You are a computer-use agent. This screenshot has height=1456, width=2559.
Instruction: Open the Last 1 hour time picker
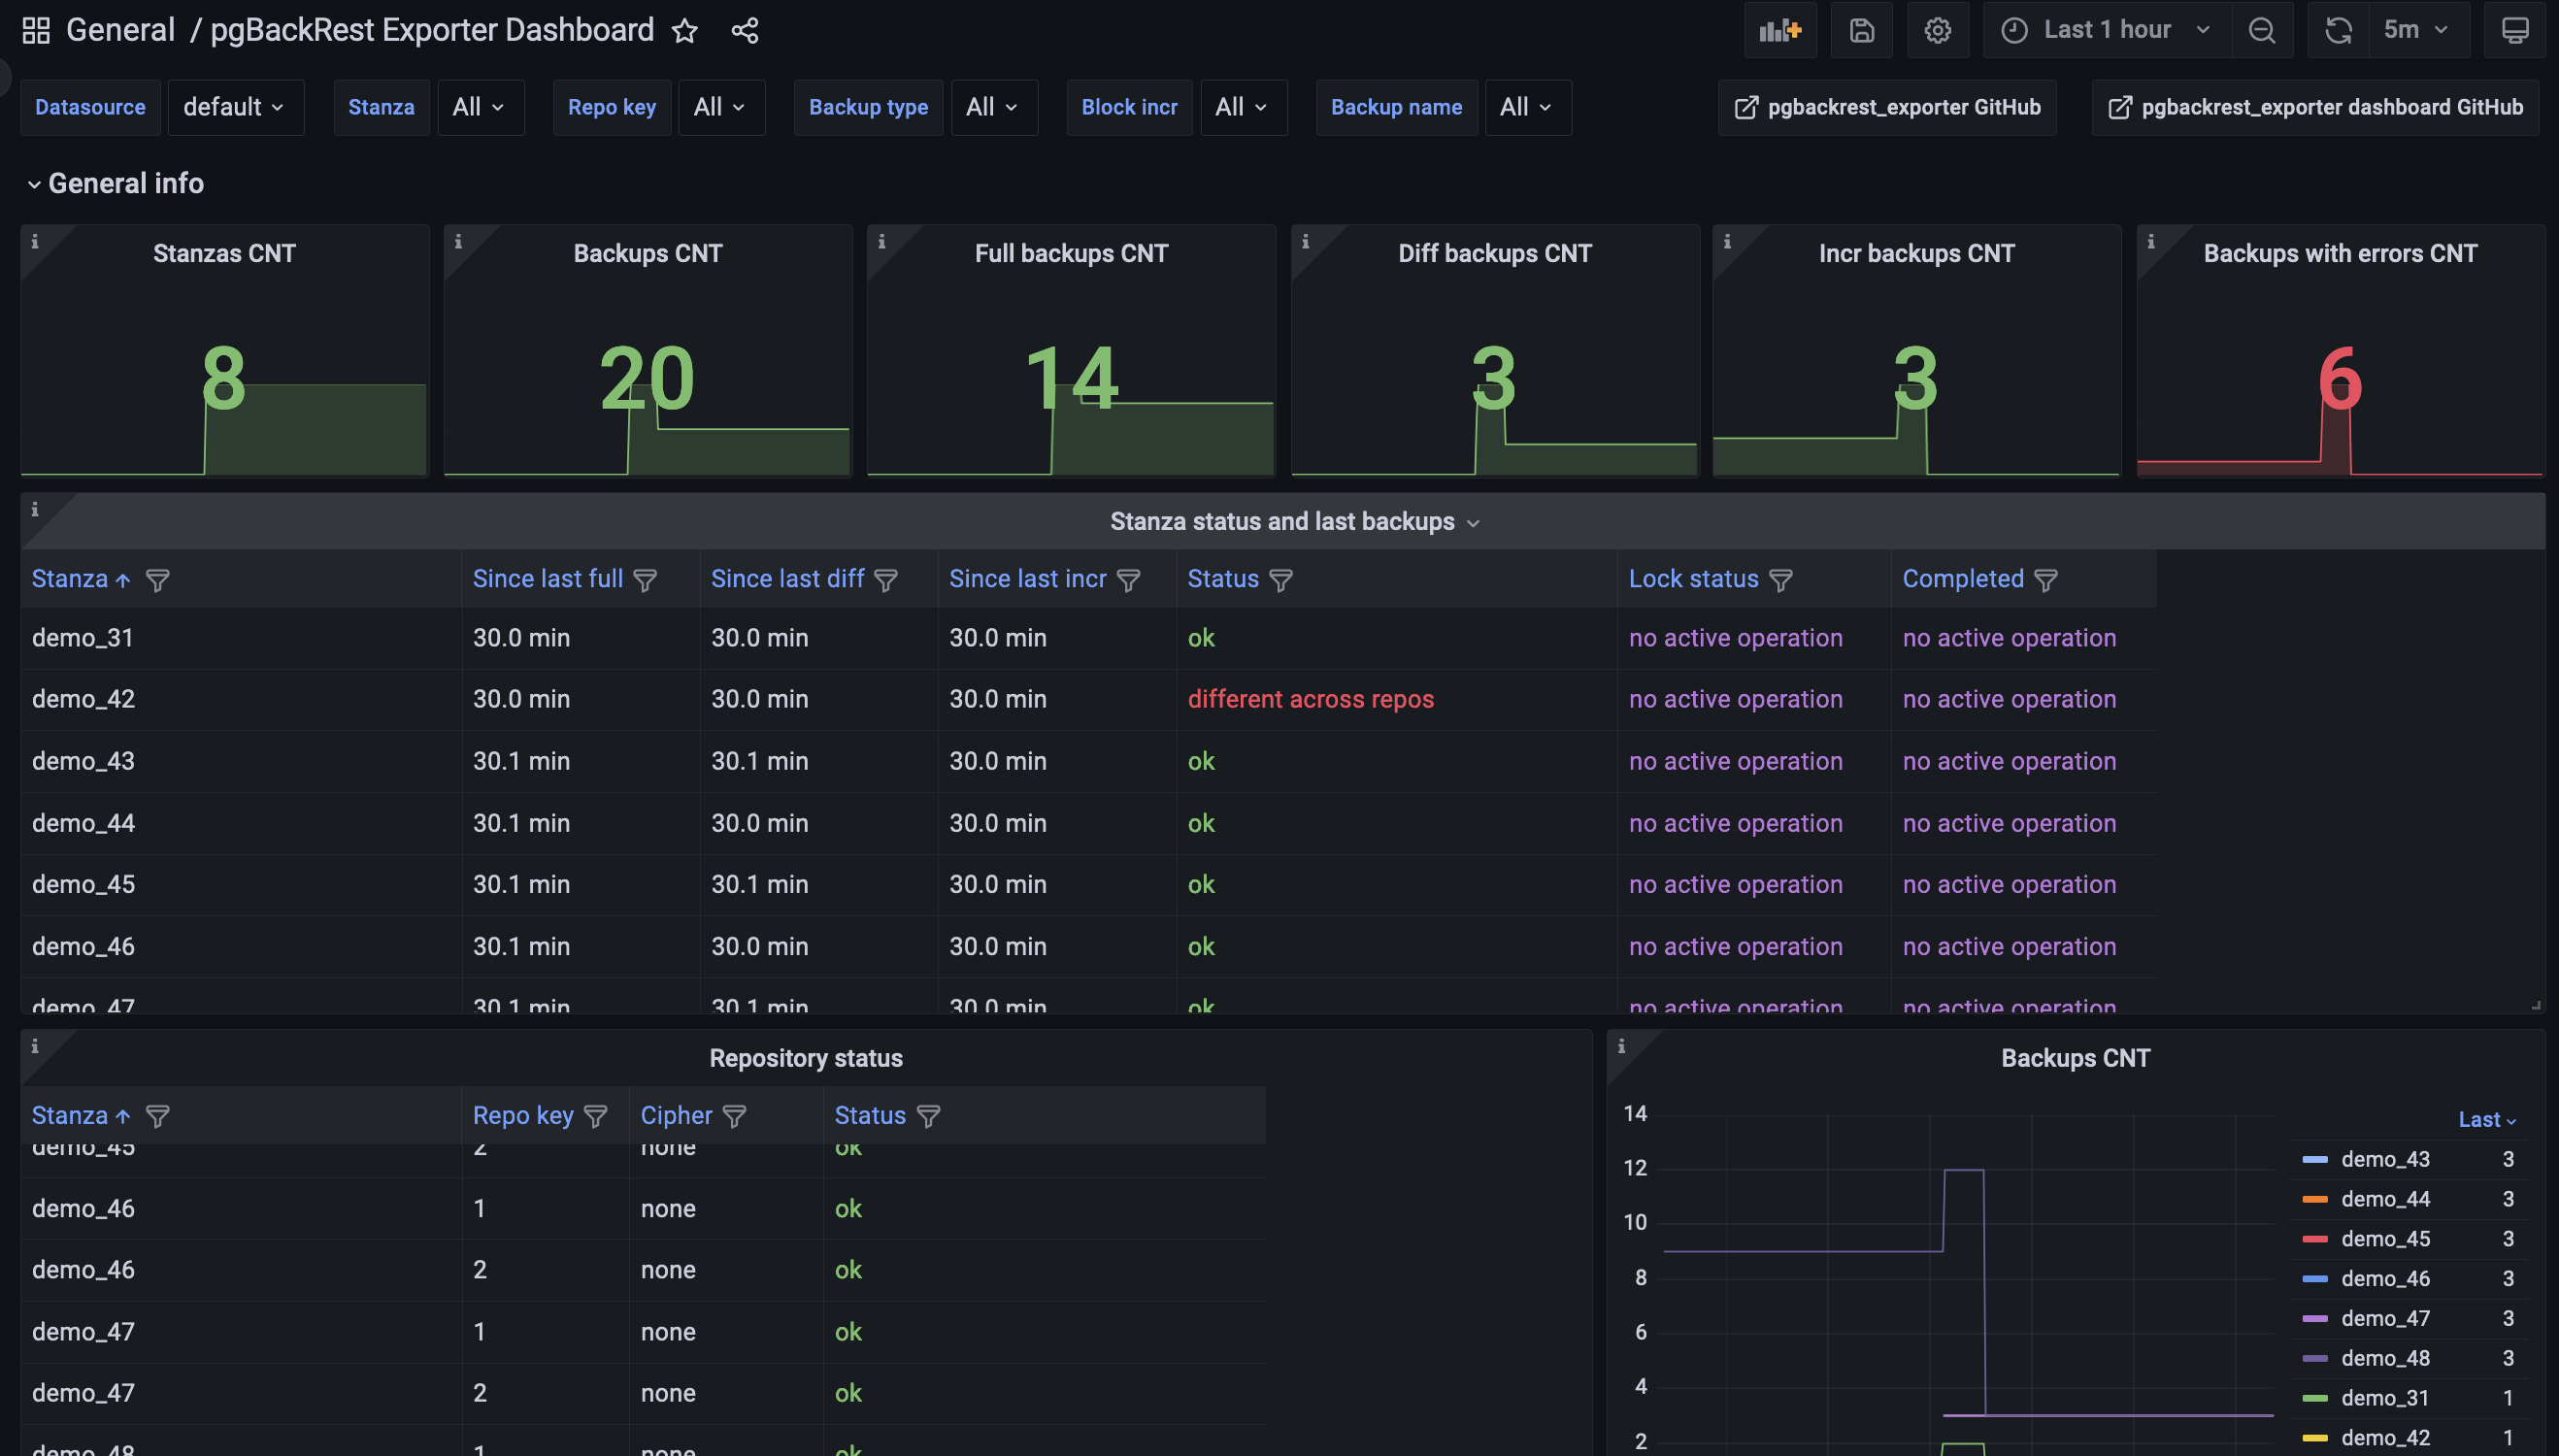coord(2106,30)
